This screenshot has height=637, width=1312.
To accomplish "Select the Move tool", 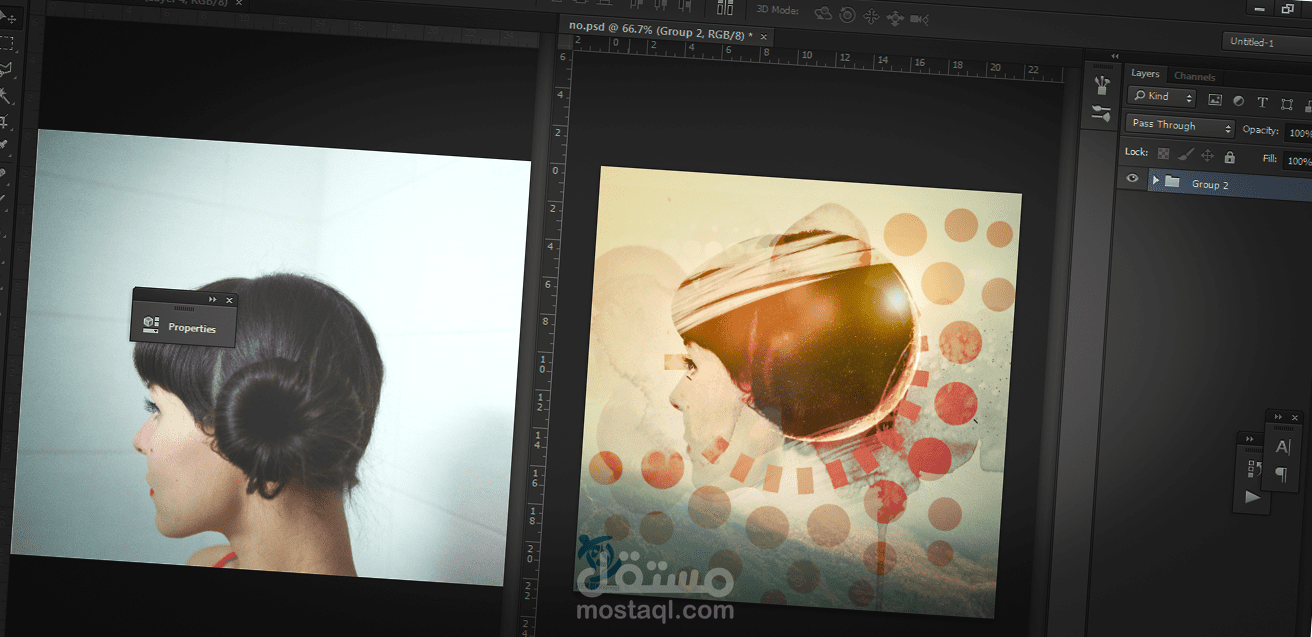I will pyautogui.click(x=8, y=19).
